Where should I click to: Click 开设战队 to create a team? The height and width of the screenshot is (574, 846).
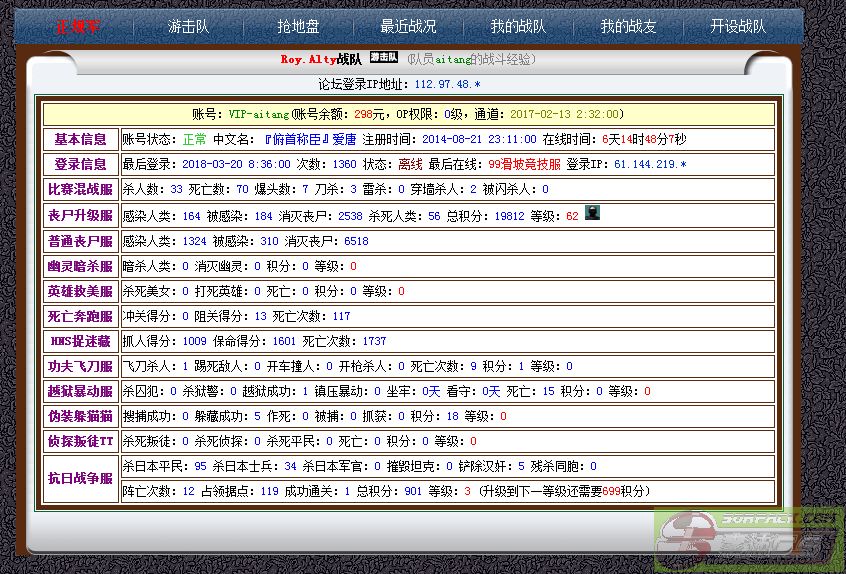[x=738, y=27]
